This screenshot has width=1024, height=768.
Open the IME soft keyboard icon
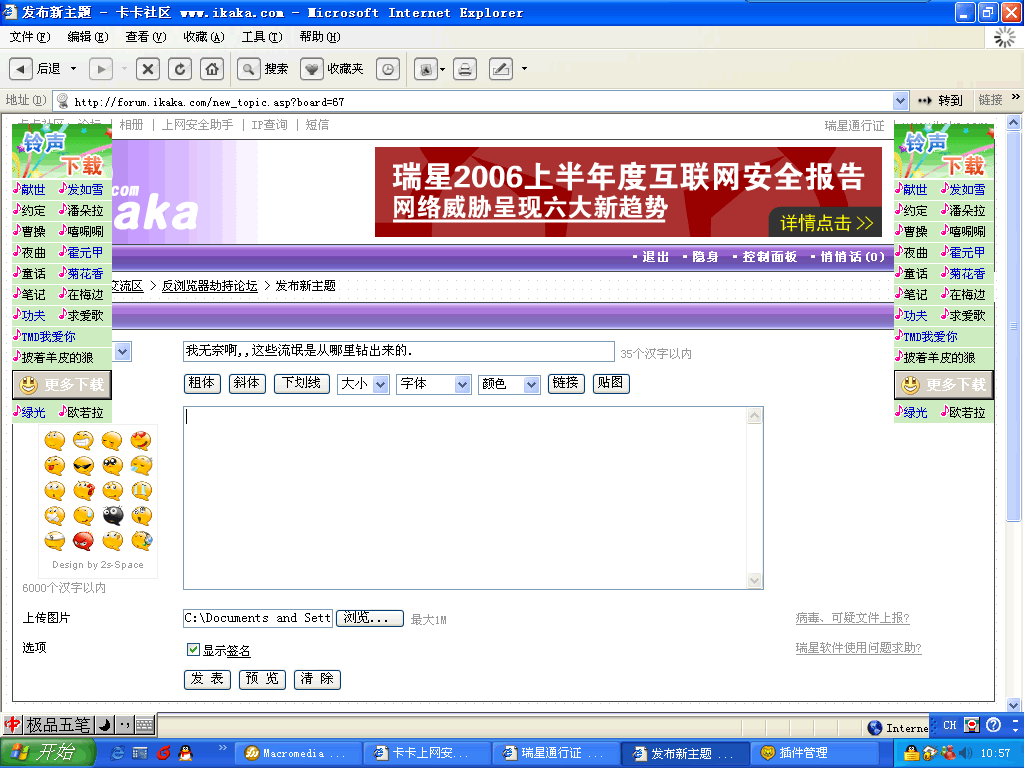click(x=144, y=724)
